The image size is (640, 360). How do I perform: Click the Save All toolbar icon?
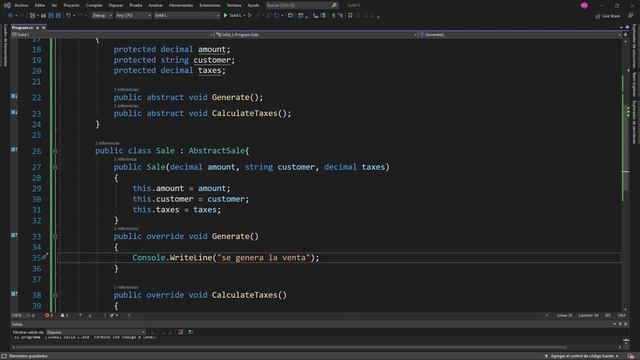pyautogui.click(x=58, y=16)
